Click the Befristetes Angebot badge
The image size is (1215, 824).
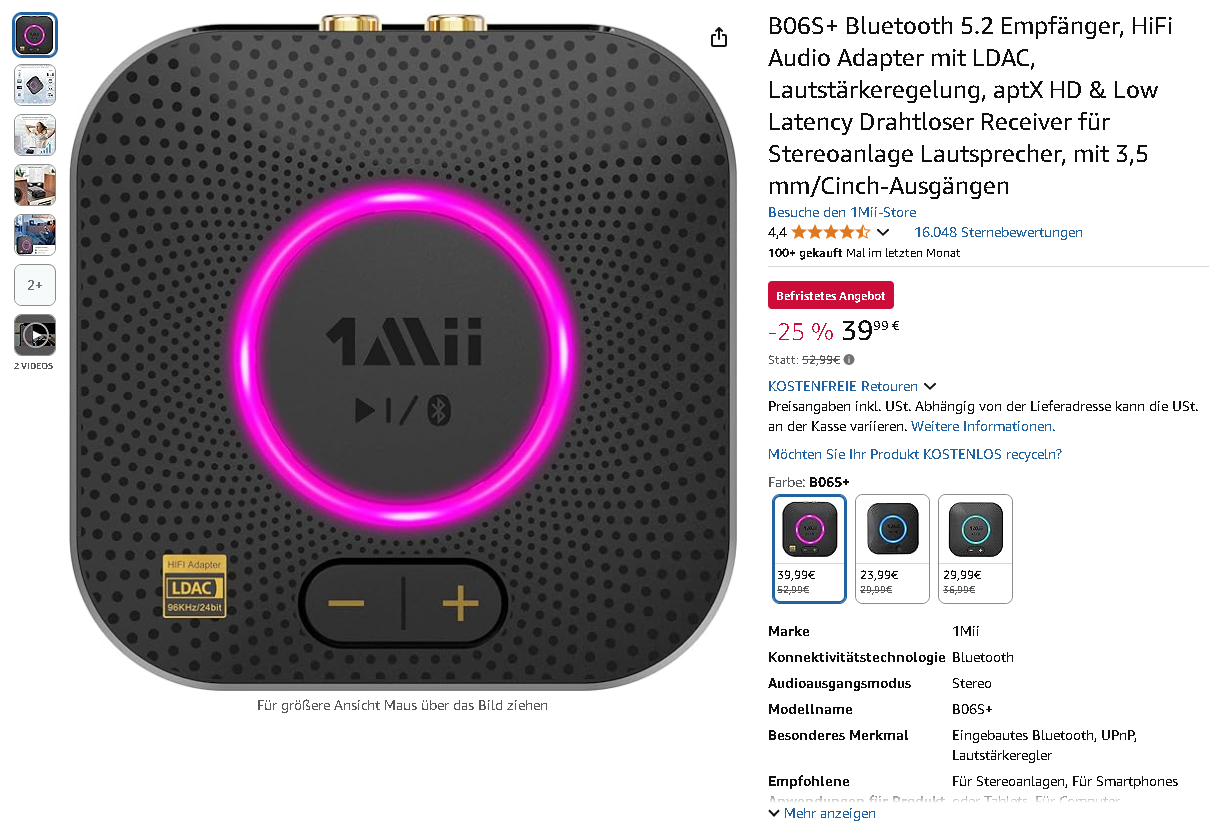click(x=831, y=295)
